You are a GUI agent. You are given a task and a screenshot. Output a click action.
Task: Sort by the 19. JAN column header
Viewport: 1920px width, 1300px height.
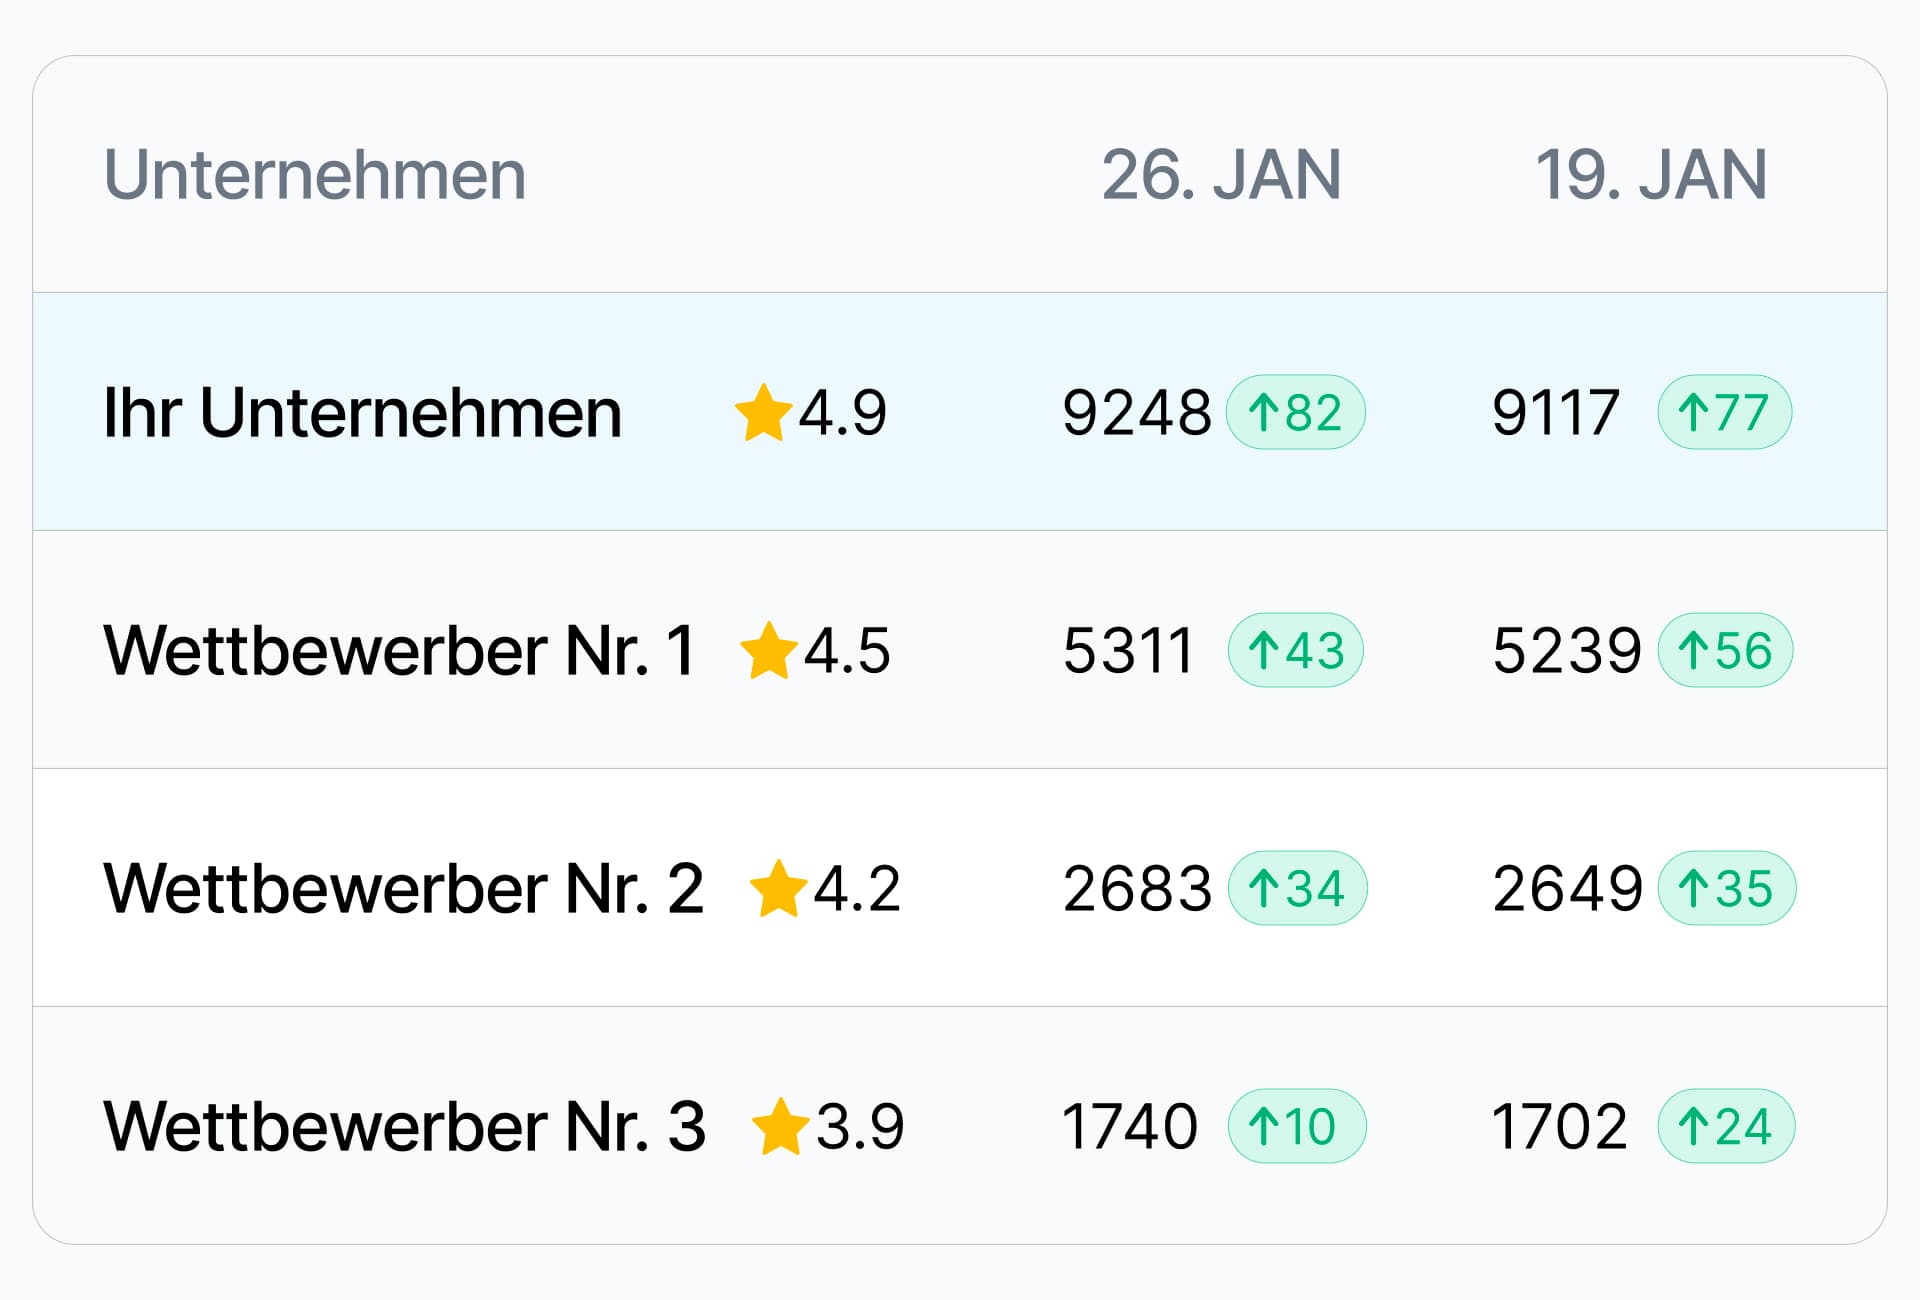[x=1651, y=175]
